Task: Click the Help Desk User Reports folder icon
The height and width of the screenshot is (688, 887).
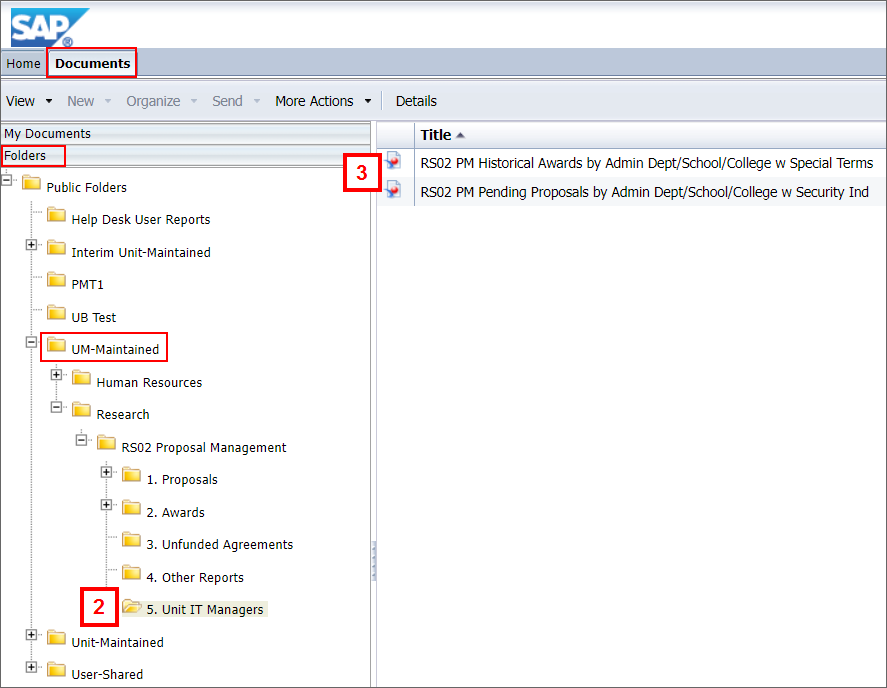Action: [56, 215]
